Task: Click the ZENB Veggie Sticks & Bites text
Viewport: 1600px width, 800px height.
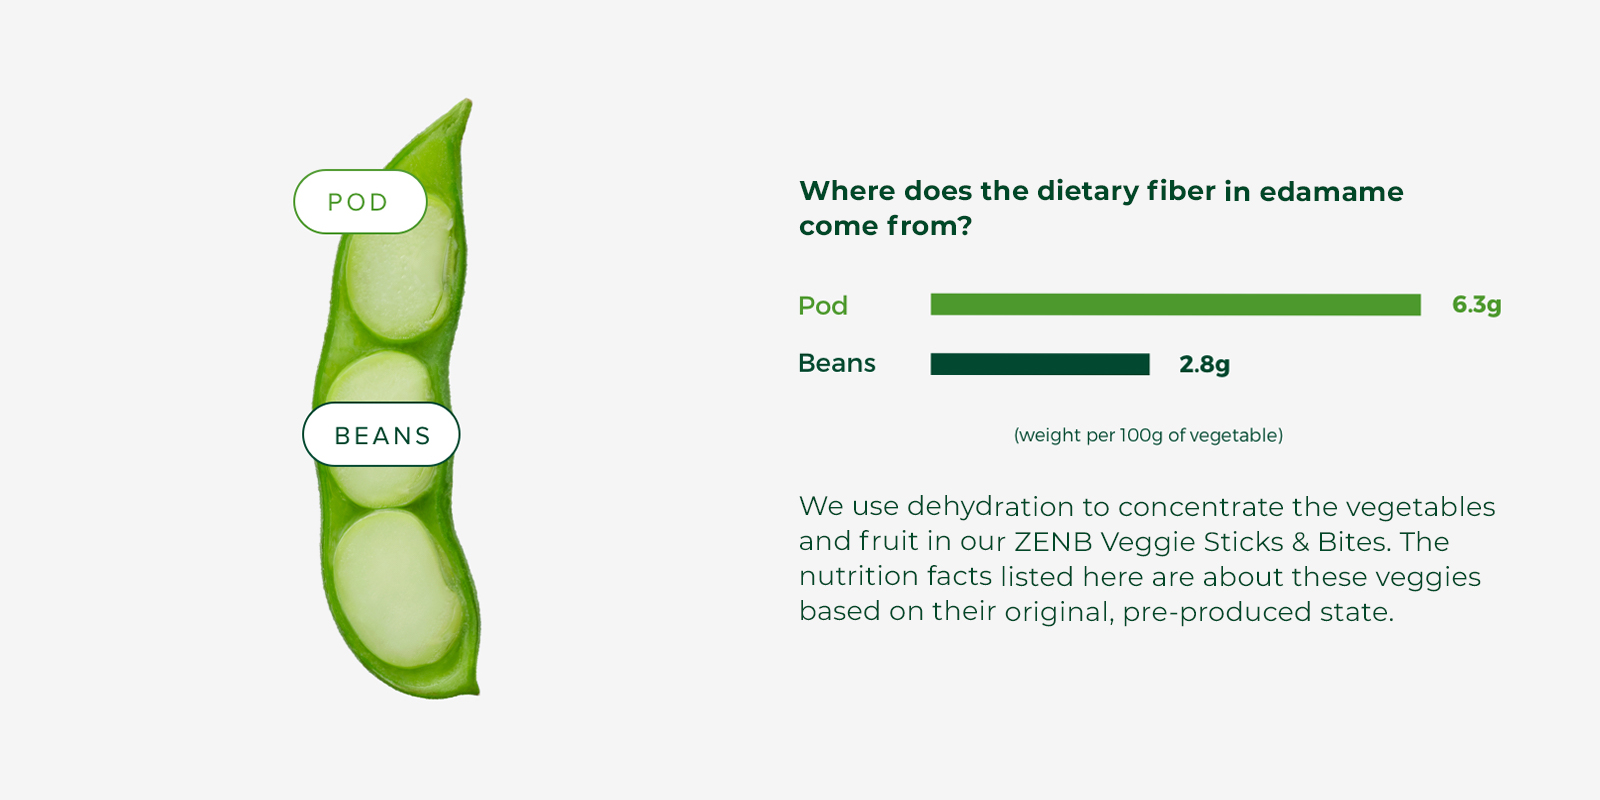Action: click(1201, 542)
